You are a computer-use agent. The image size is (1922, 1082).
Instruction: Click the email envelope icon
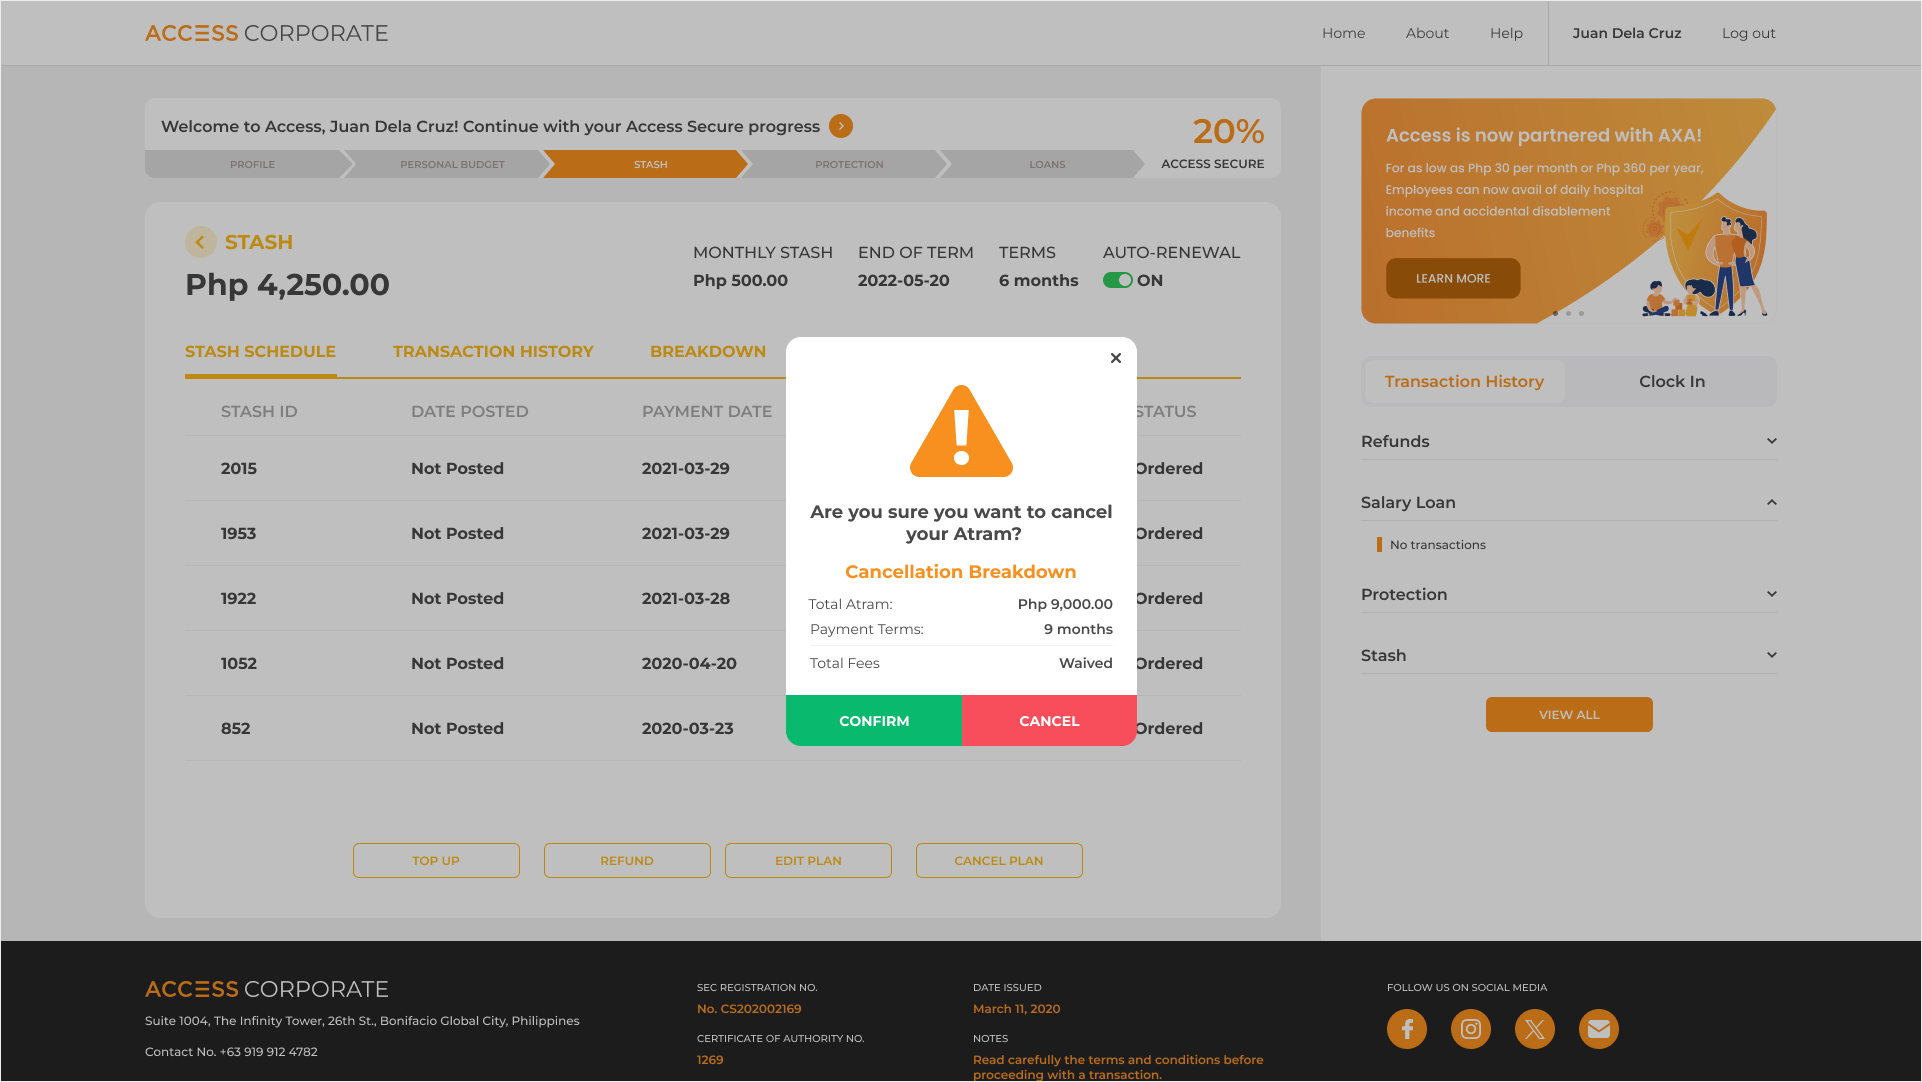click(x=1598, y=1029)
